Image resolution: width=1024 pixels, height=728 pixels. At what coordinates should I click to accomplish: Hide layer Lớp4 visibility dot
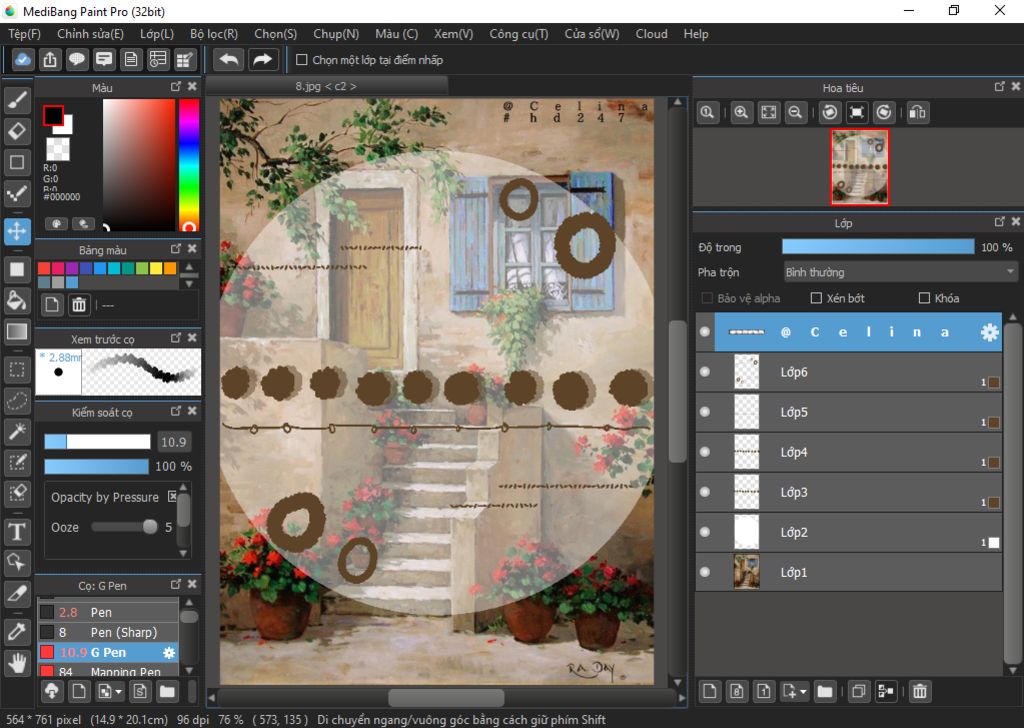[x=705, y=452]
